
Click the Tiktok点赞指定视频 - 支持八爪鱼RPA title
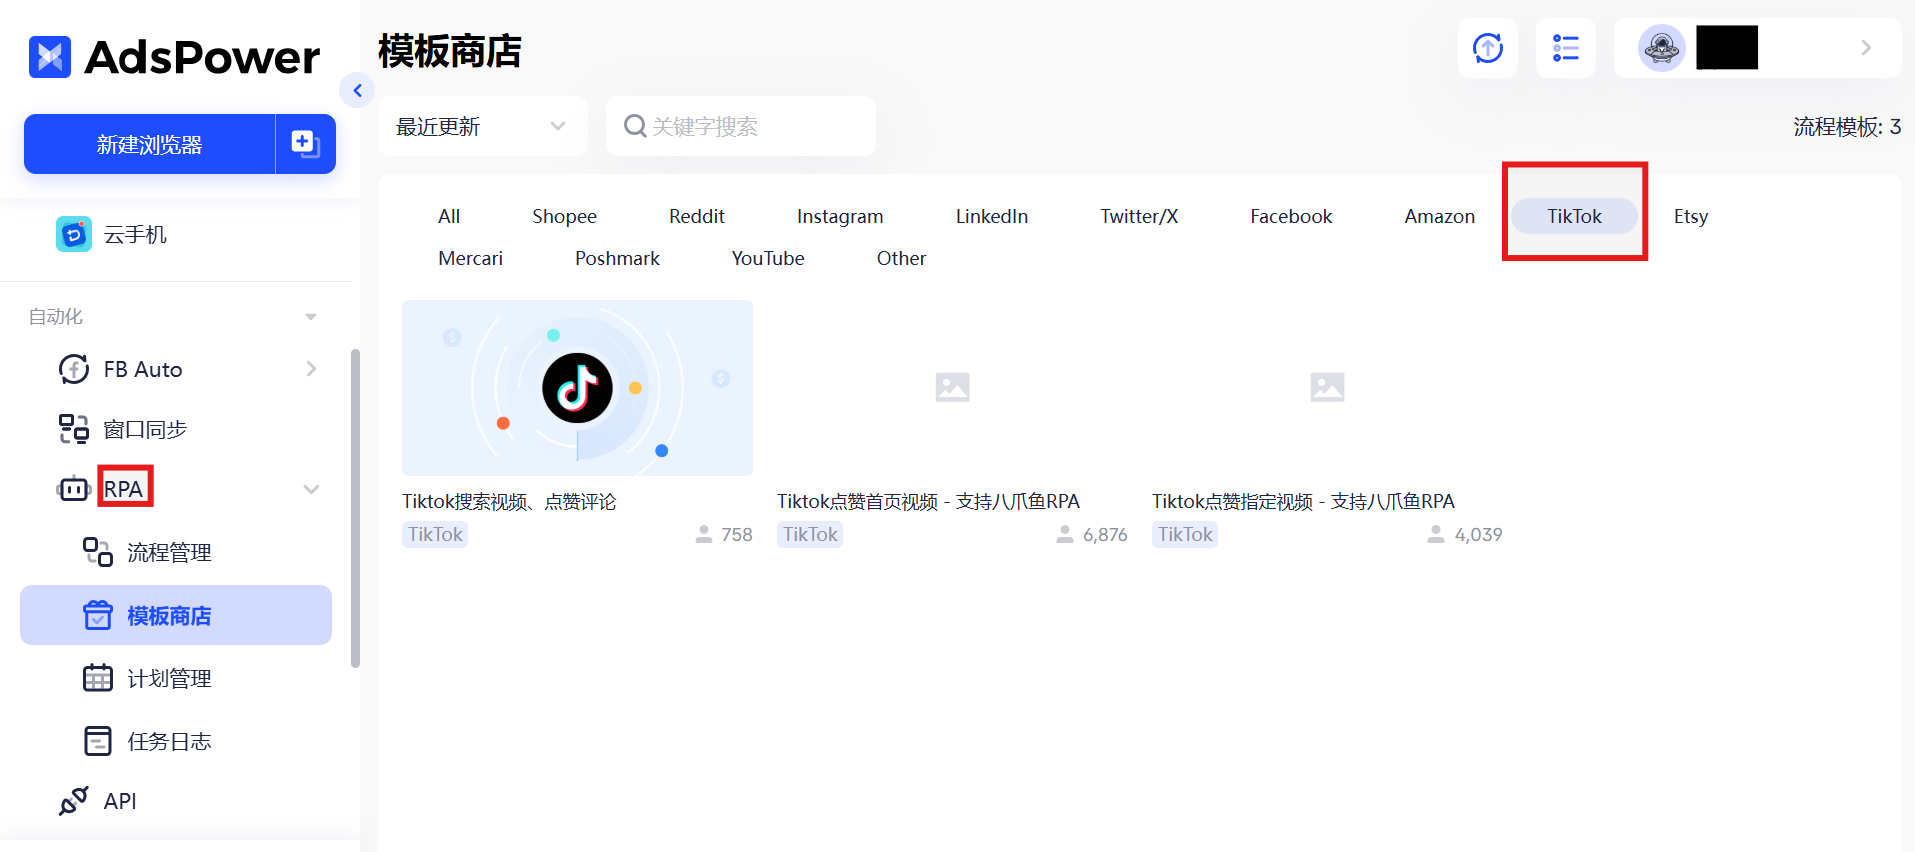pyautogui.click(x=1303, y=501)
